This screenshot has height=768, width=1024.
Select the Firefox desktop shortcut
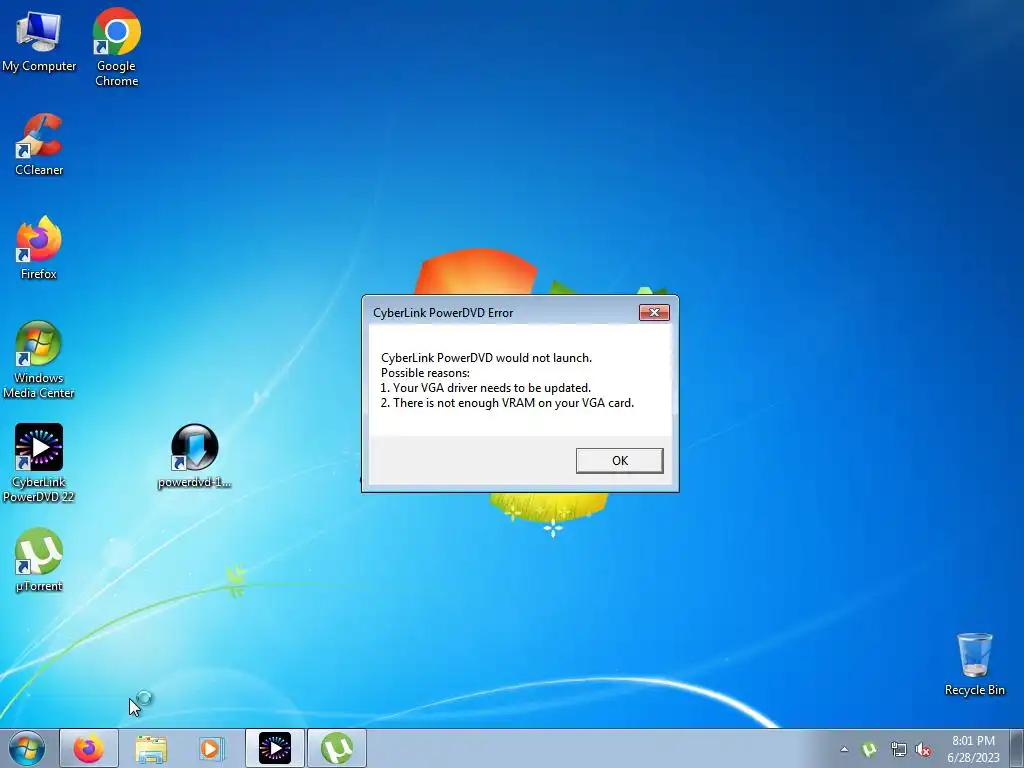[x=39, y=248]
